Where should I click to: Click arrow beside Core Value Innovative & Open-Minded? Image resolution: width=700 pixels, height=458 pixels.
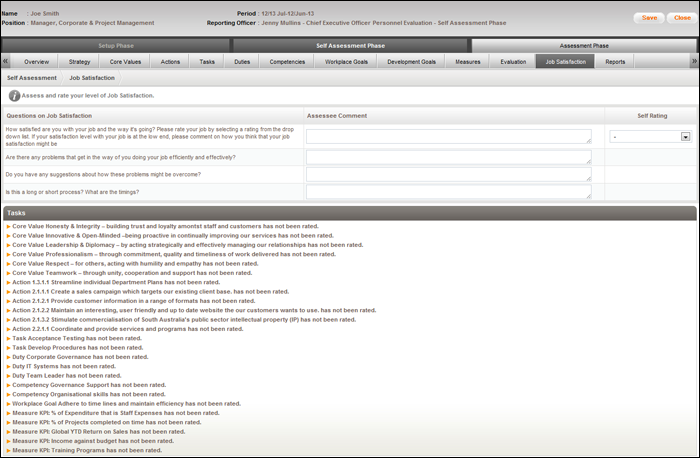8,236
